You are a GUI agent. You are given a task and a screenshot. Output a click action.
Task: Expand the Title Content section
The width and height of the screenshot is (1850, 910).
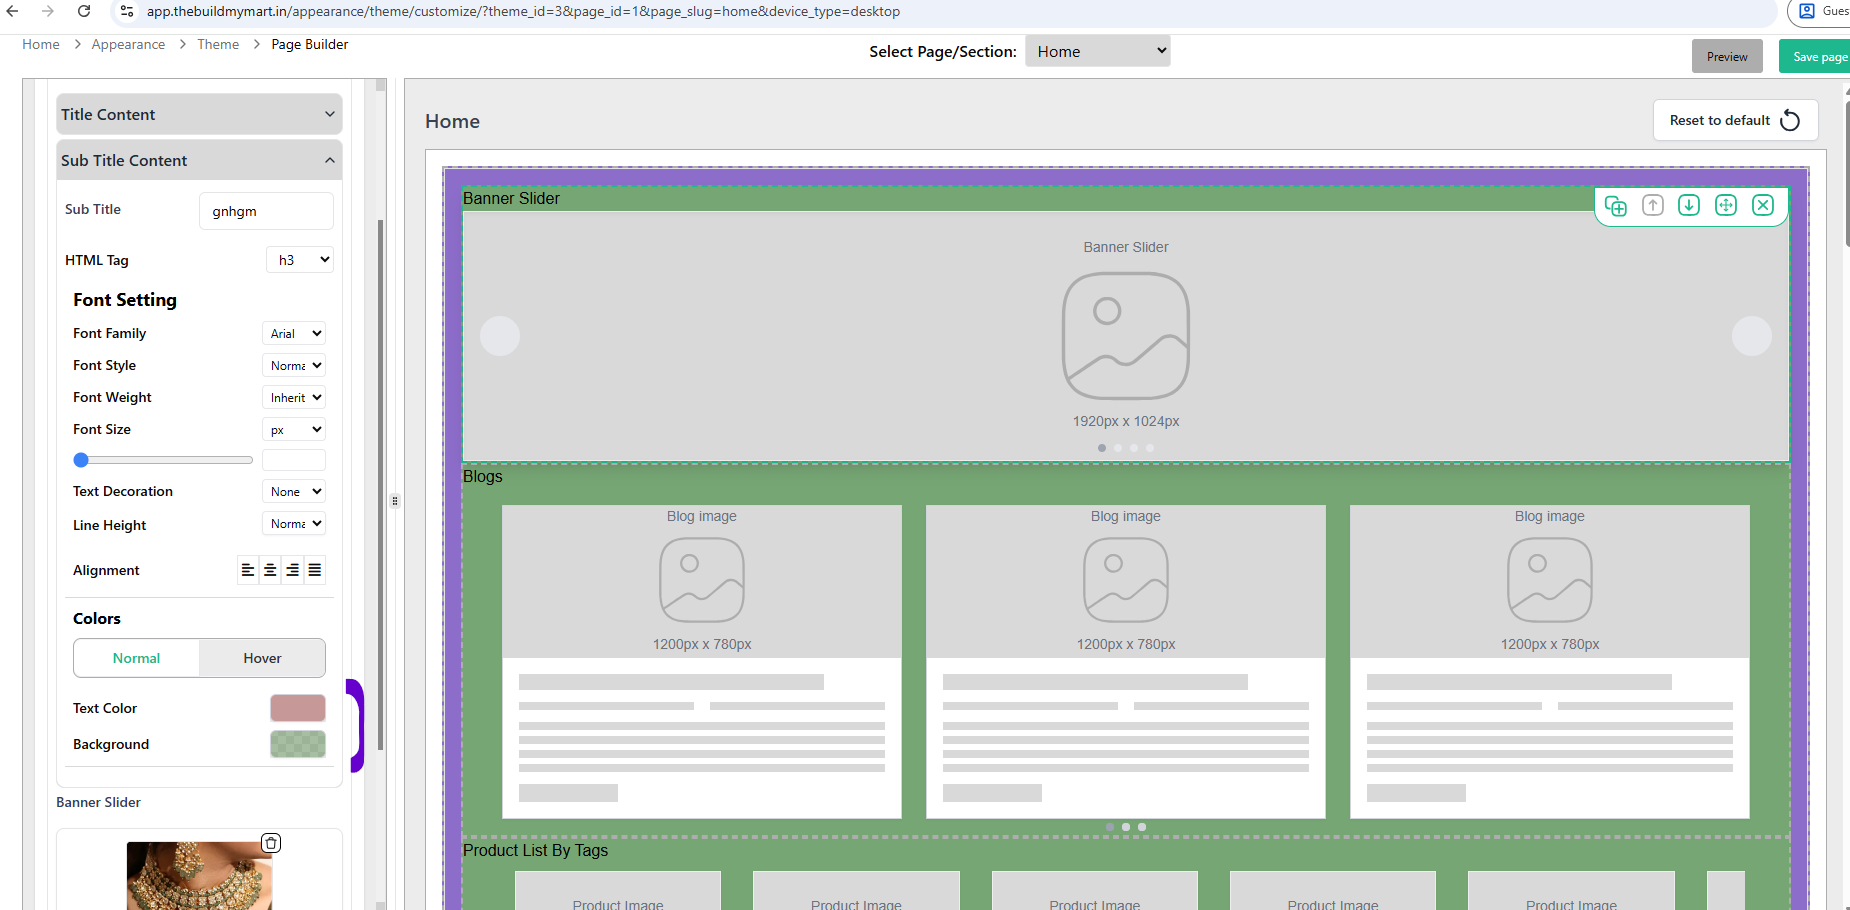click(199, 114)
